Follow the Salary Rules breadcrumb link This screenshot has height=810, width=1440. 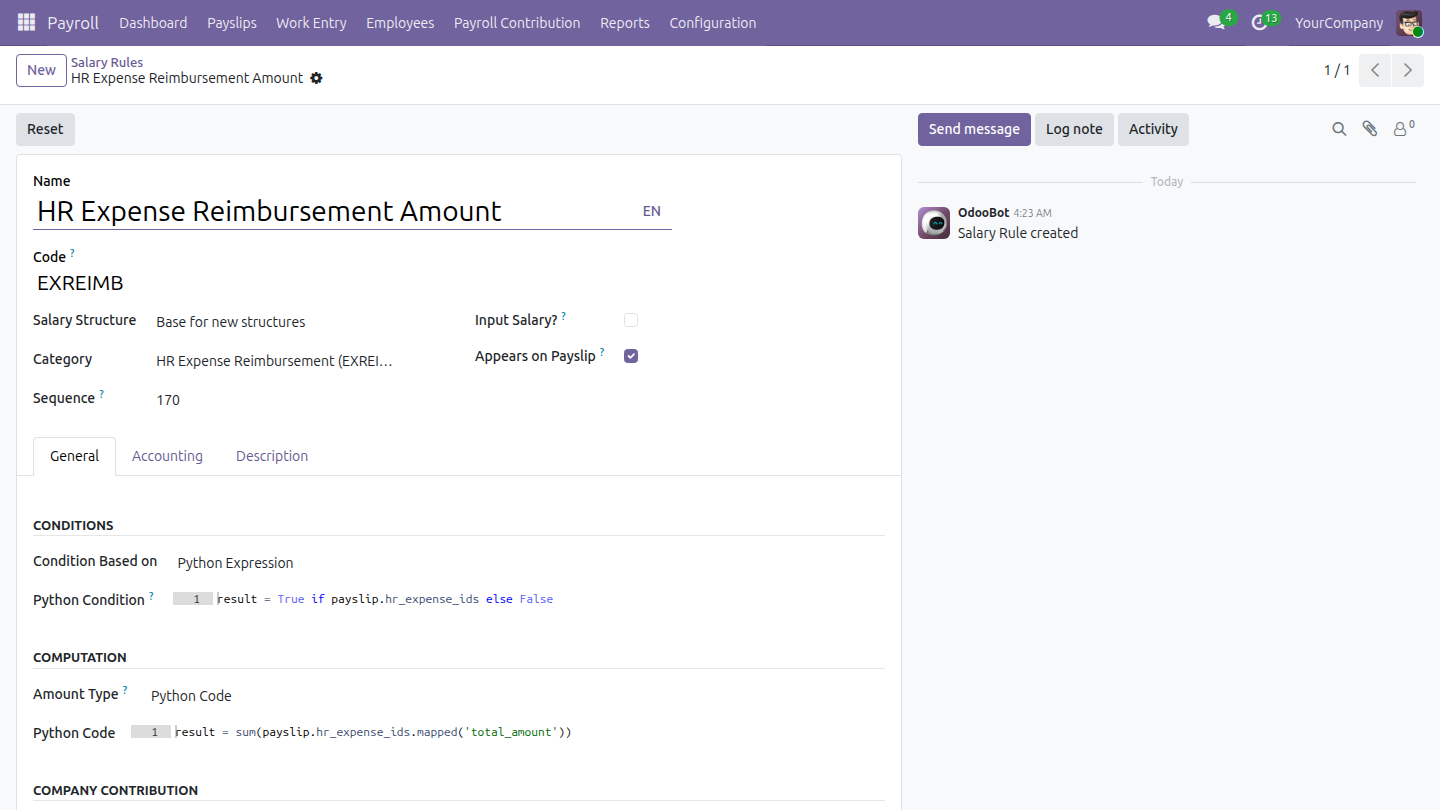point(107,62)
